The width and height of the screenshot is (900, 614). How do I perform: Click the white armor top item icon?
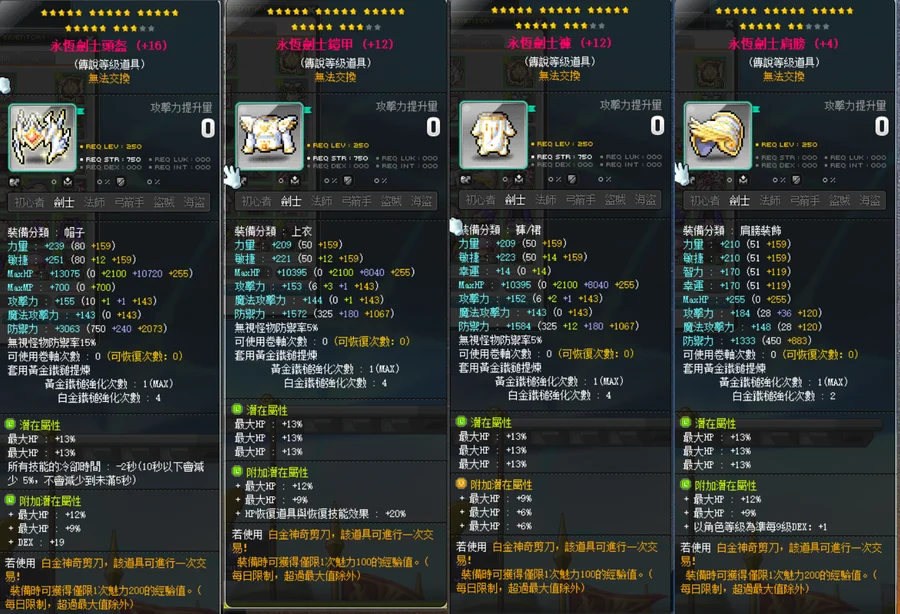coord(269,137)
